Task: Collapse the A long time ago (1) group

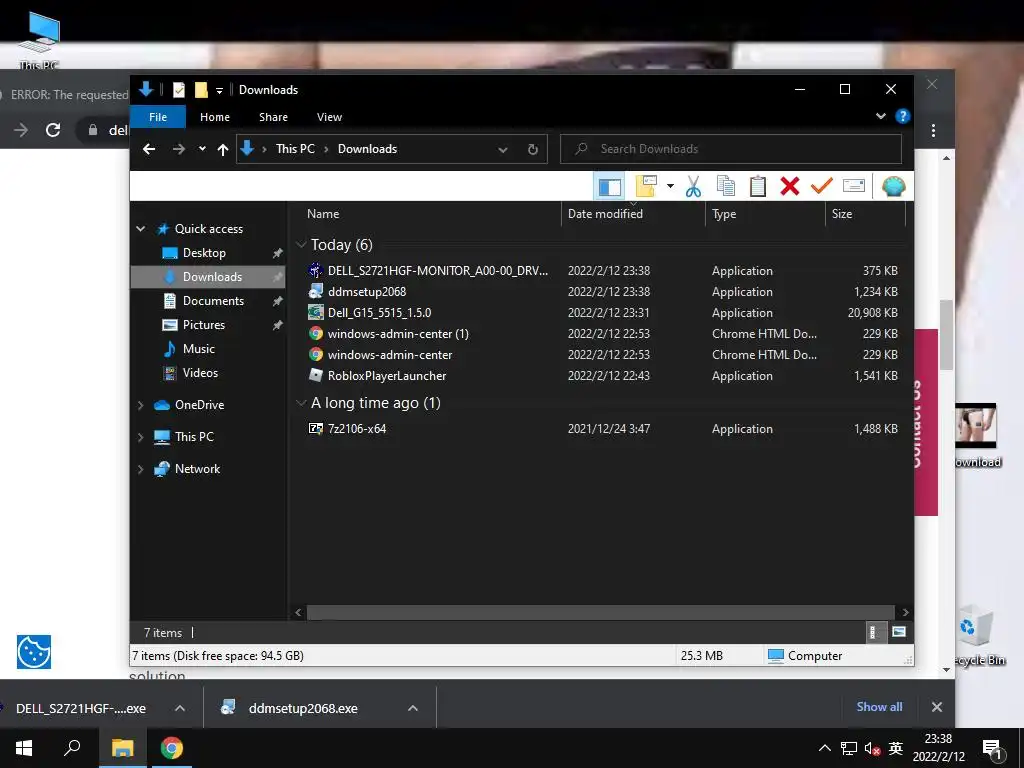Action: point(301,403)
